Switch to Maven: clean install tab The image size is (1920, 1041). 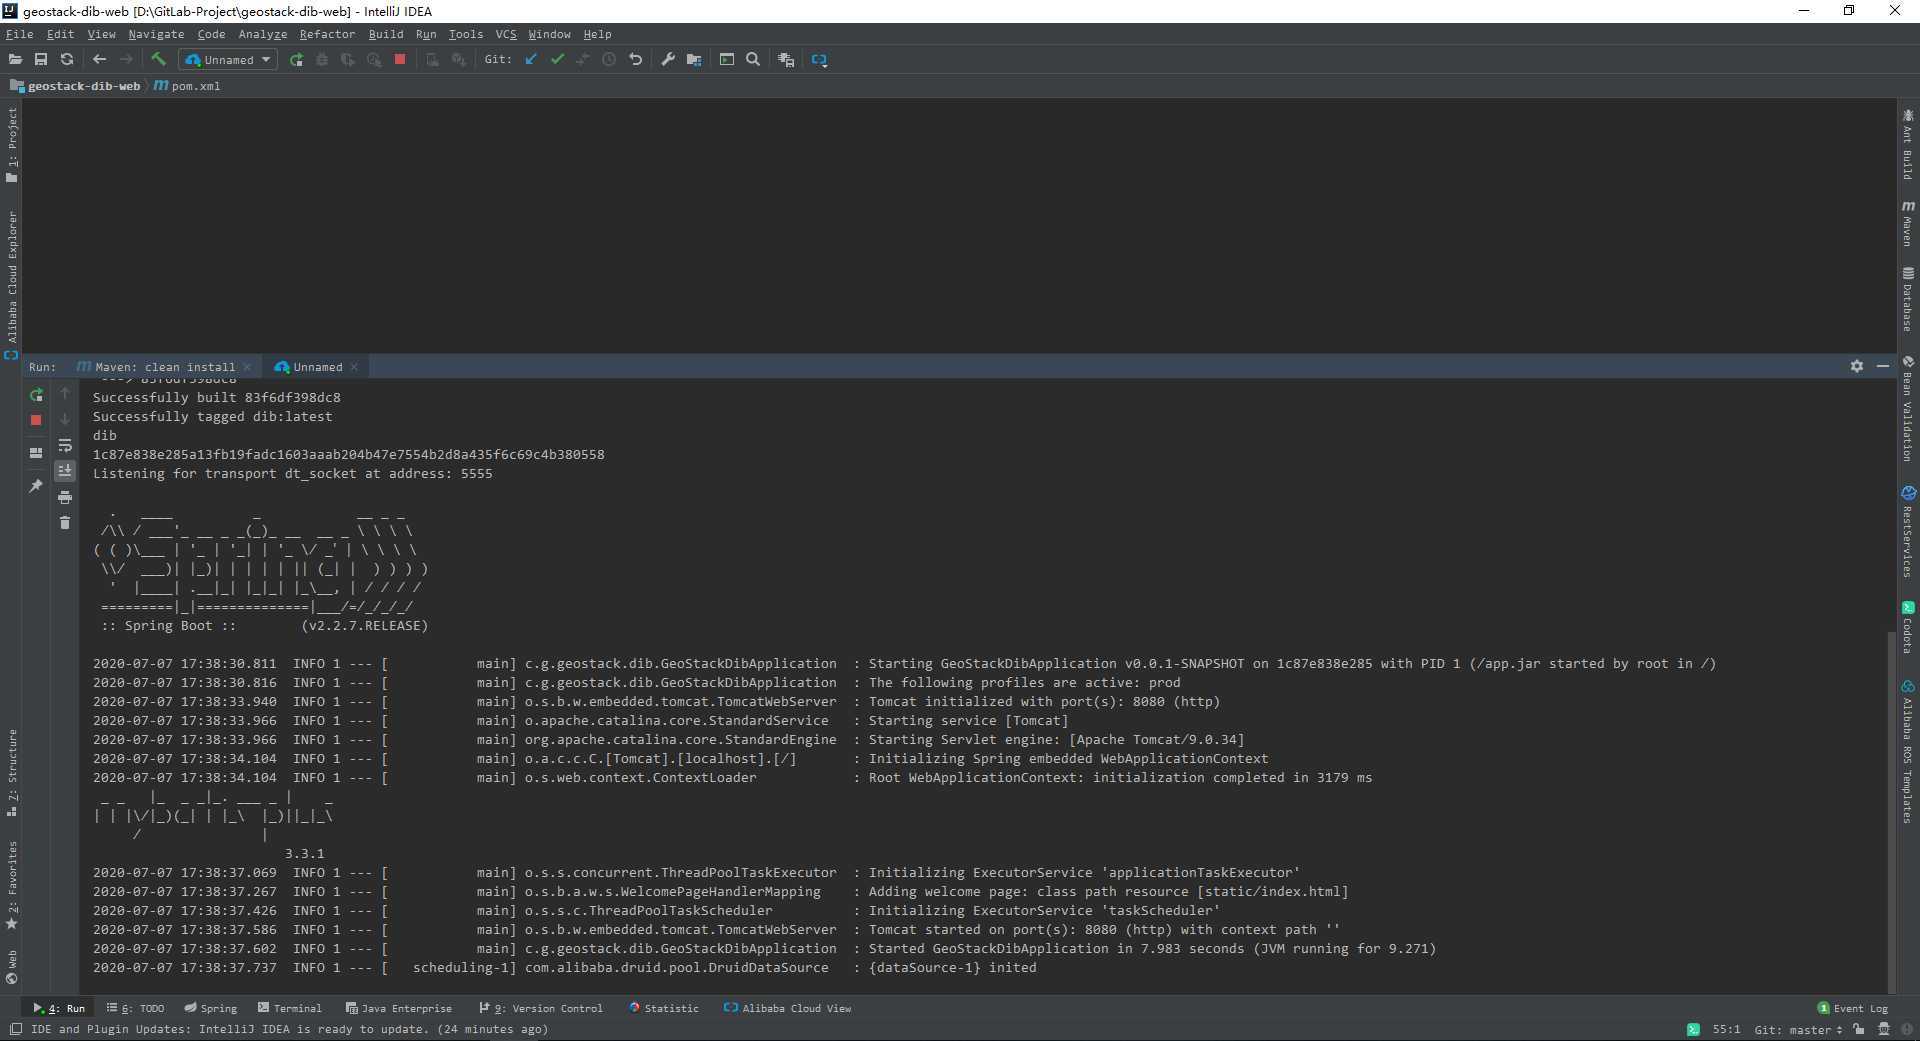[x=165, y=367]
